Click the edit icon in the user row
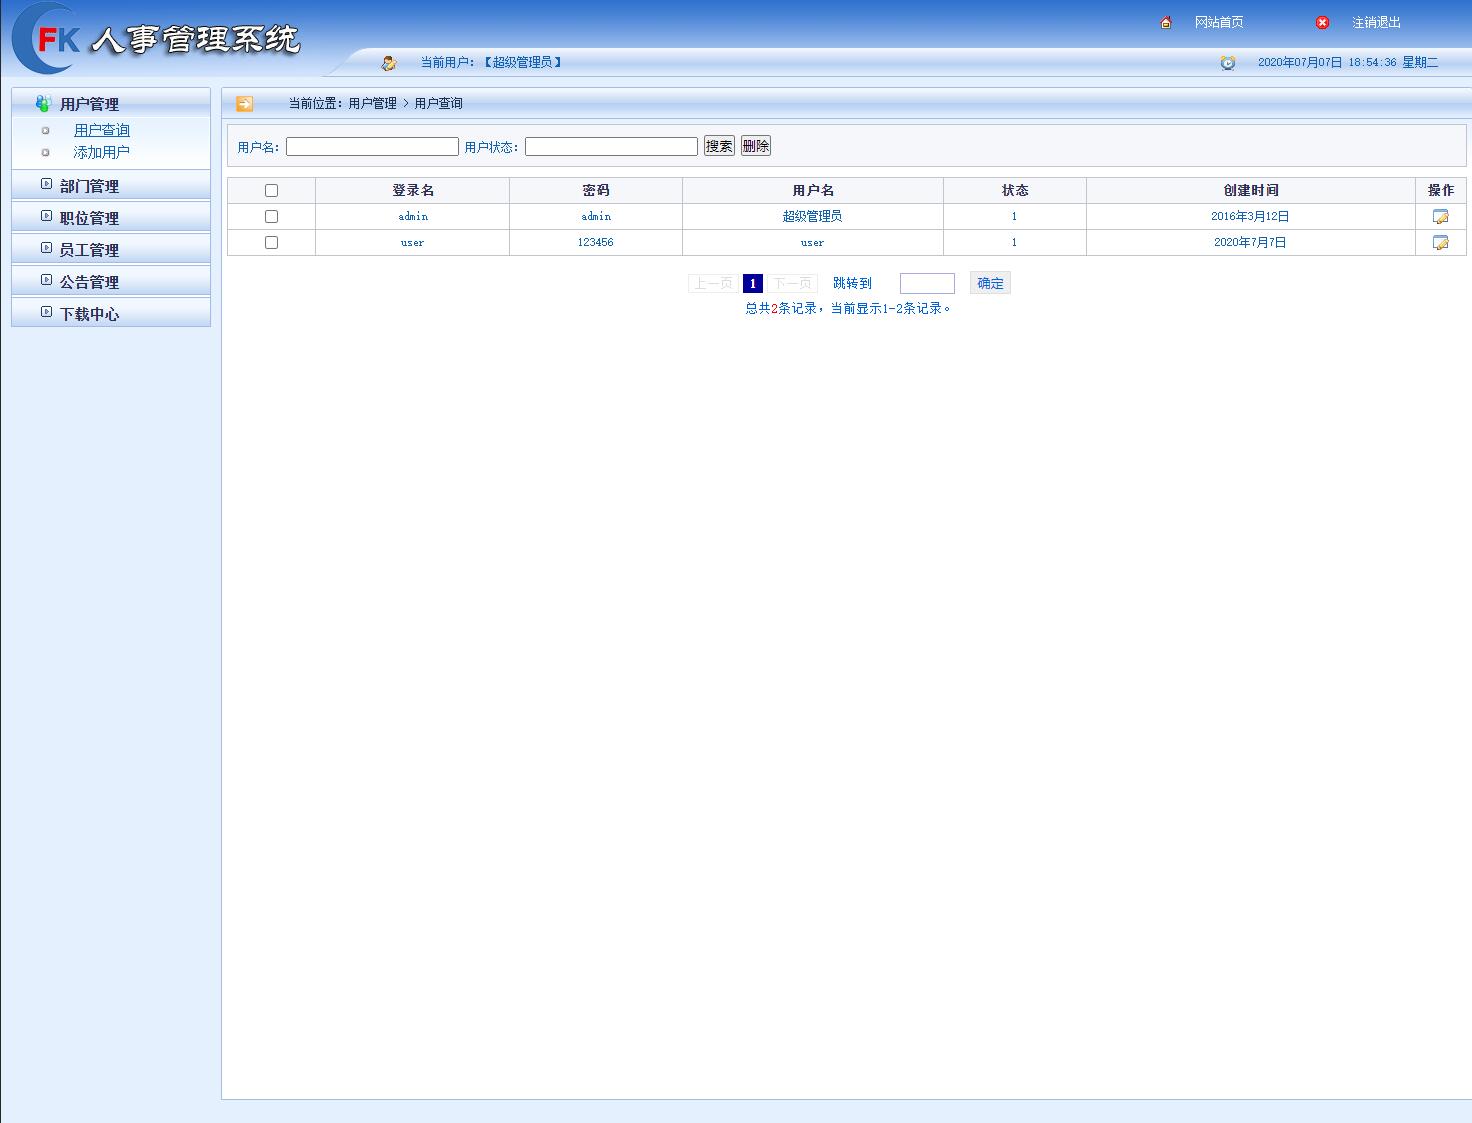Screen dimensions: 1472x1123 click(x=1439, y=240)
